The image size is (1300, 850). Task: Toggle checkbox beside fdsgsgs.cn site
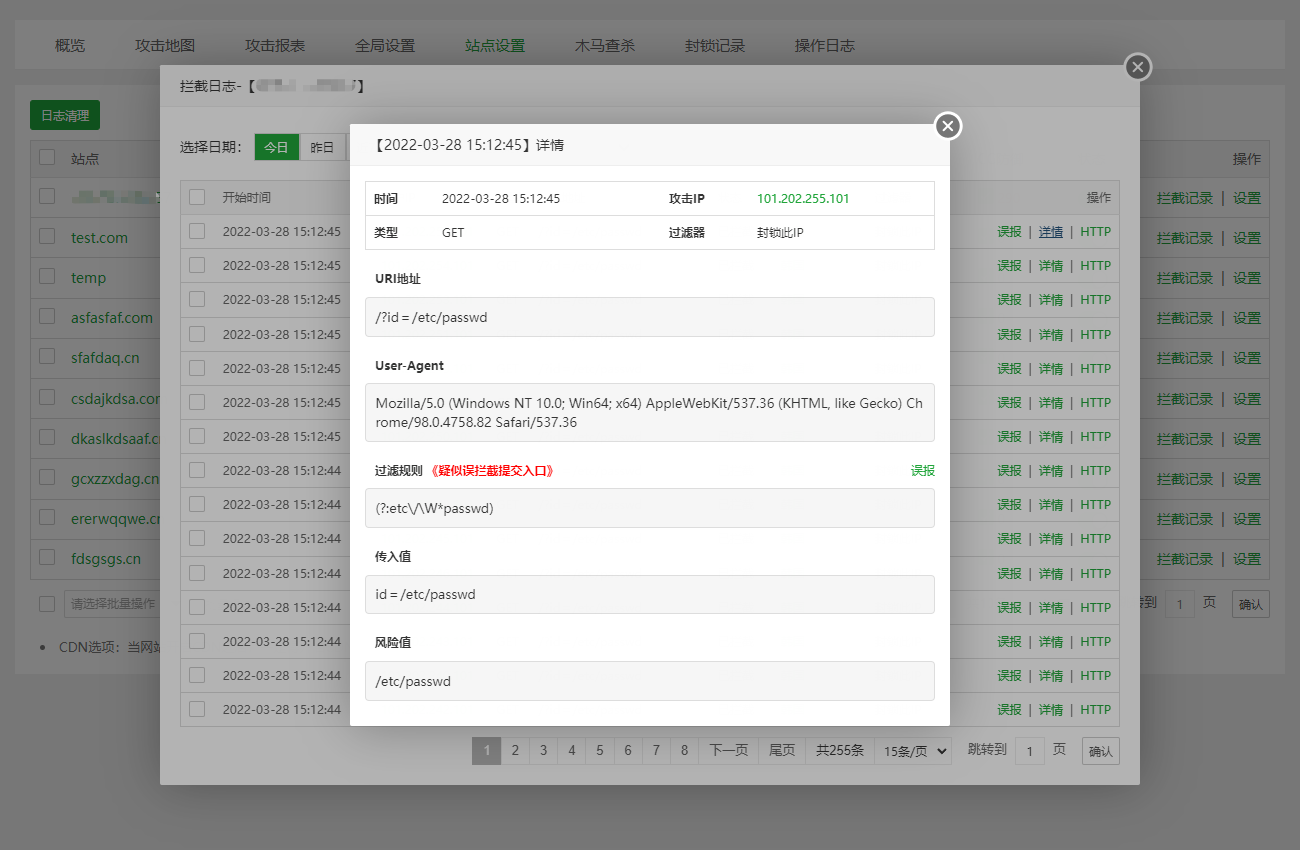[47, 557]
